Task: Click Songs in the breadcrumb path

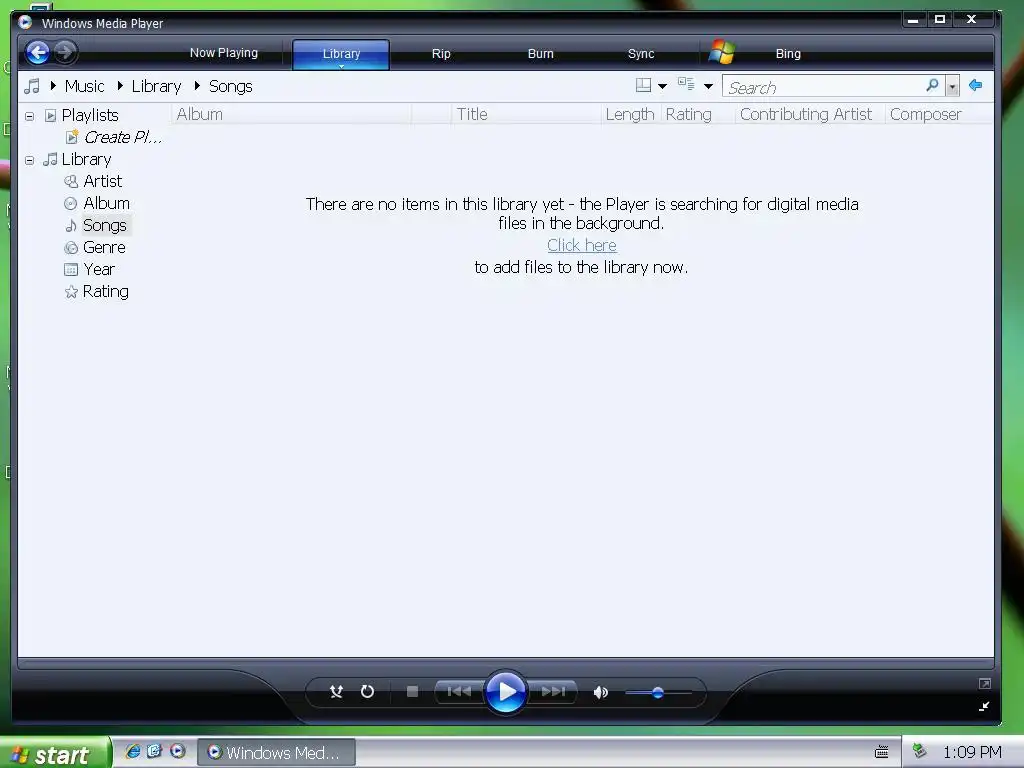Action: (x=231, y=86)
